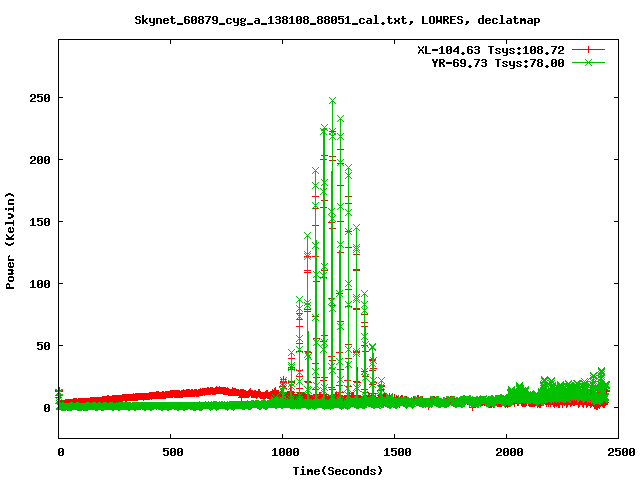Click the tallest green peak marker near 250
Screen dimensions: 640x480
pos(332,101)
